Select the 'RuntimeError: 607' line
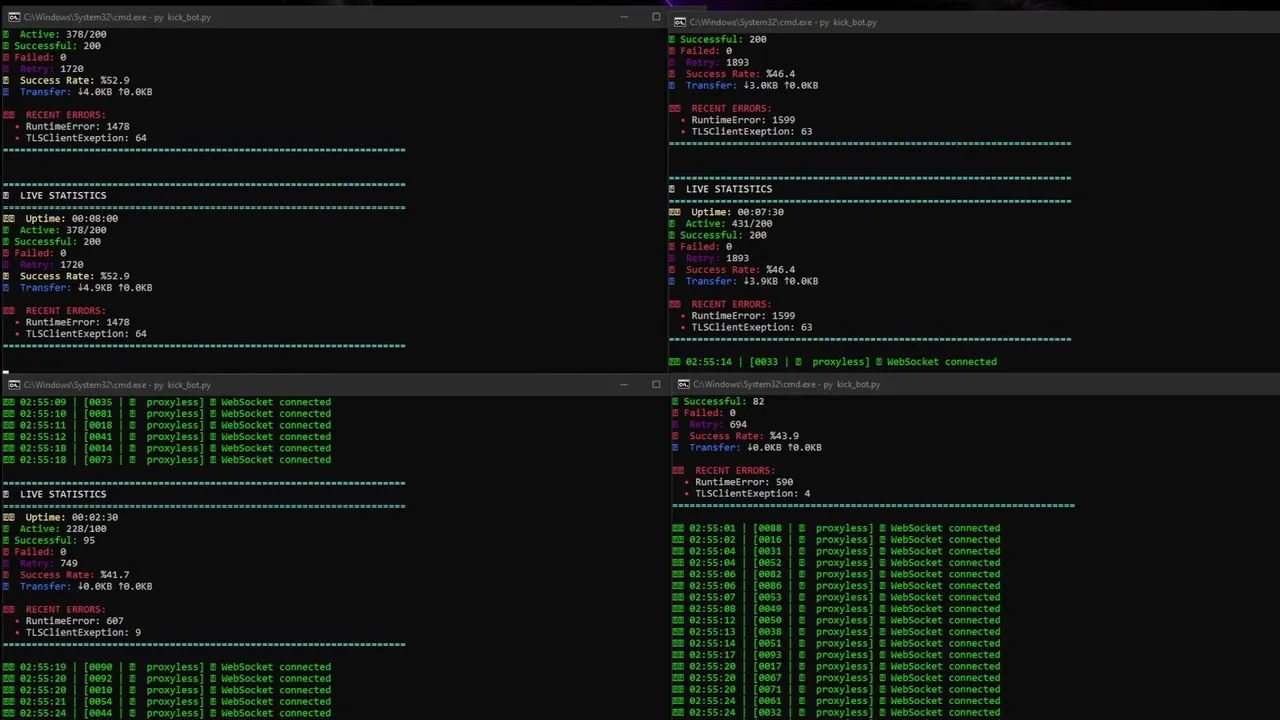1280x720 pixels. 69,621
